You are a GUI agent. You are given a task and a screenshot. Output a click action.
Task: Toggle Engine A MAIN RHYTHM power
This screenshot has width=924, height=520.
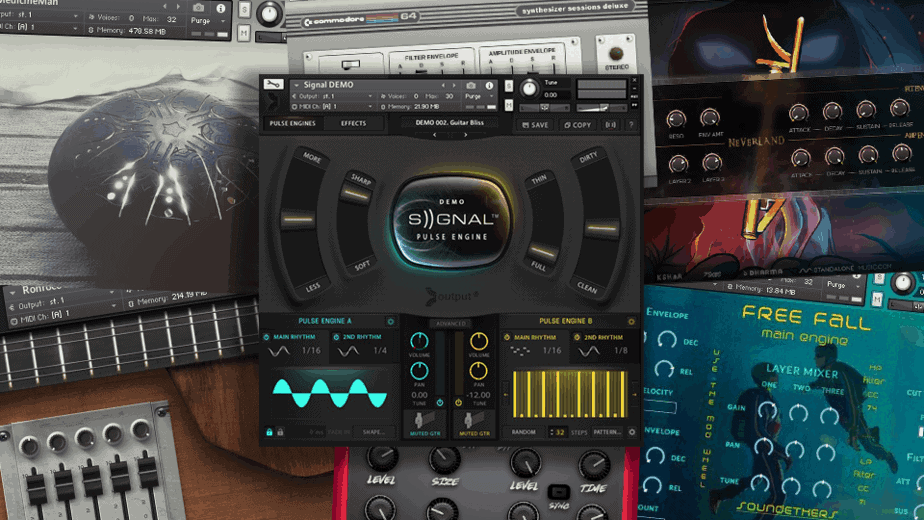coord(266,337)
